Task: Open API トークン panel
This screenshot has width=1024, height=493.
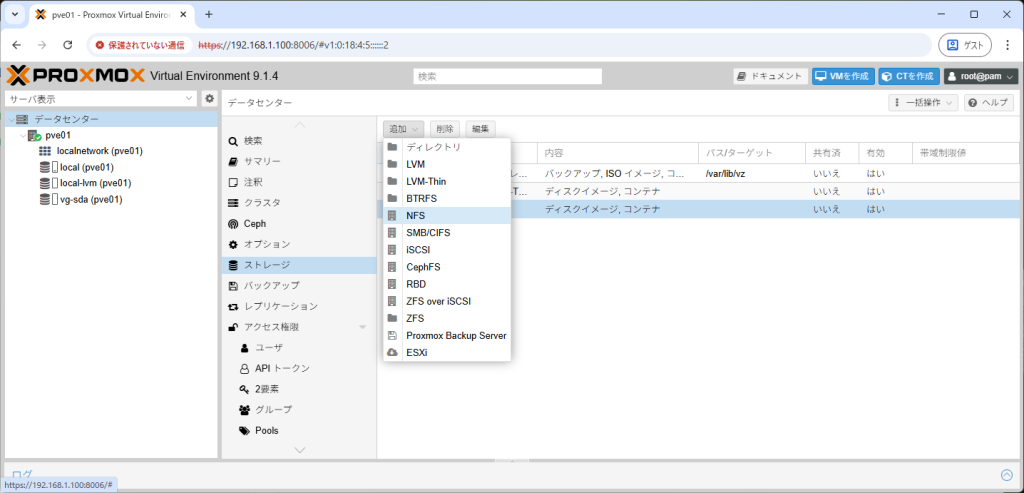Action: [x=299, y=368]
